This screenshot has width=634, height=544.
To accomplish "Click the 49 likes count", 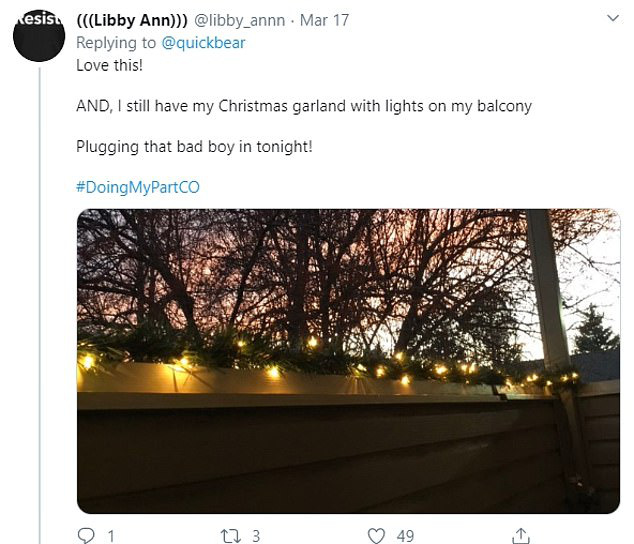I will (x=405, y=536).
